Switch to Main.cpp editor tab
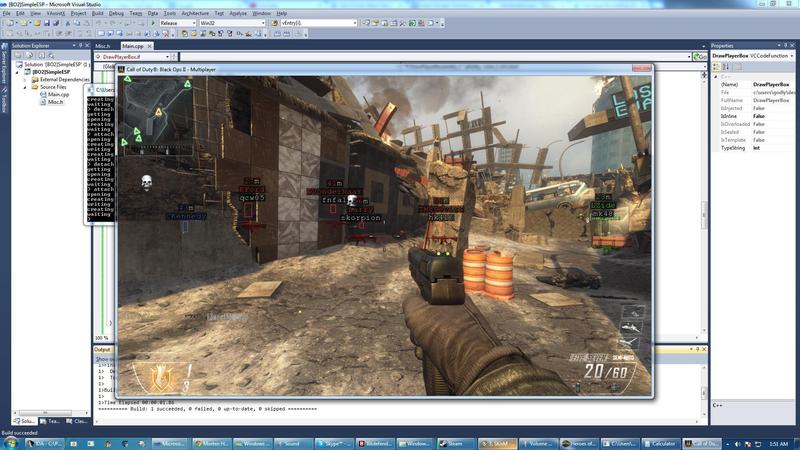Image resolution: width=800 pixels, height=450 pixels. 133,46
